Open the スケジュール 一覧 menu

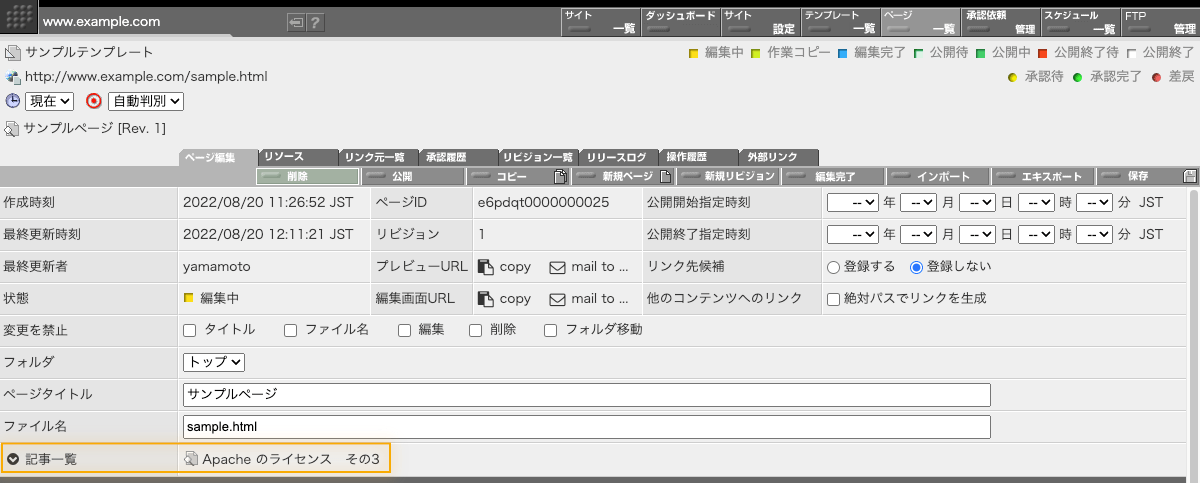pos(1080,22)
